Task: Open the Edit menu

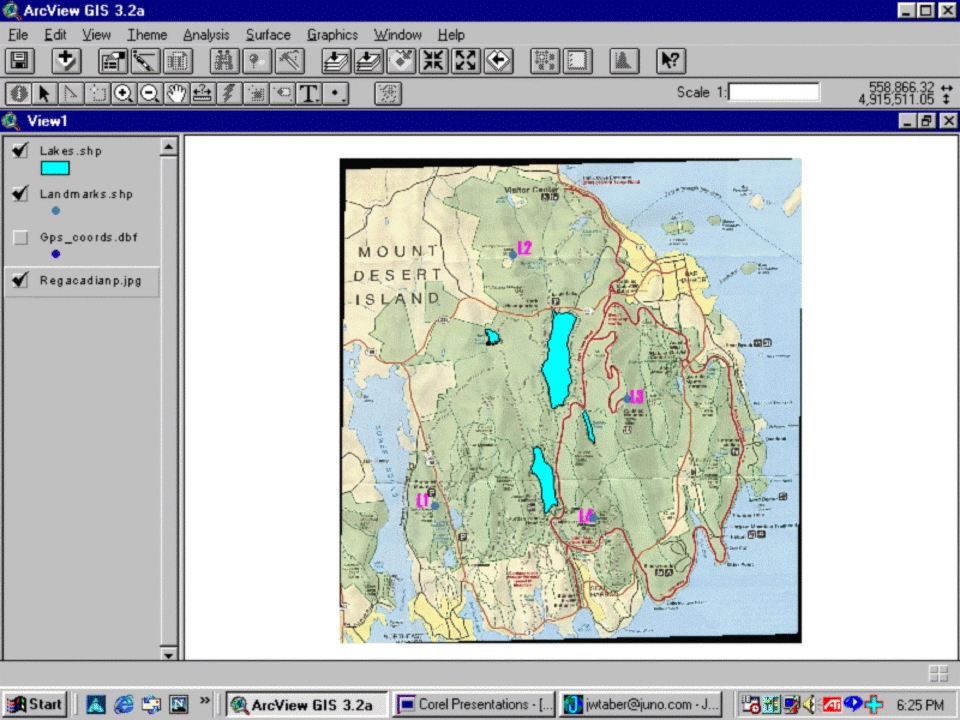Action: 55,35
